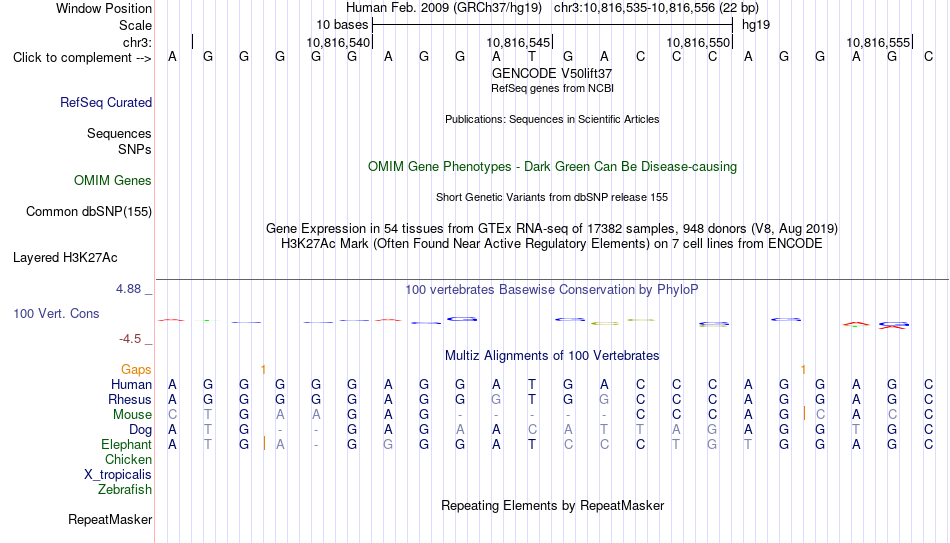Select the Elephant species label
The height and width of the screenshot is (543, 950).
coord(127,444)
